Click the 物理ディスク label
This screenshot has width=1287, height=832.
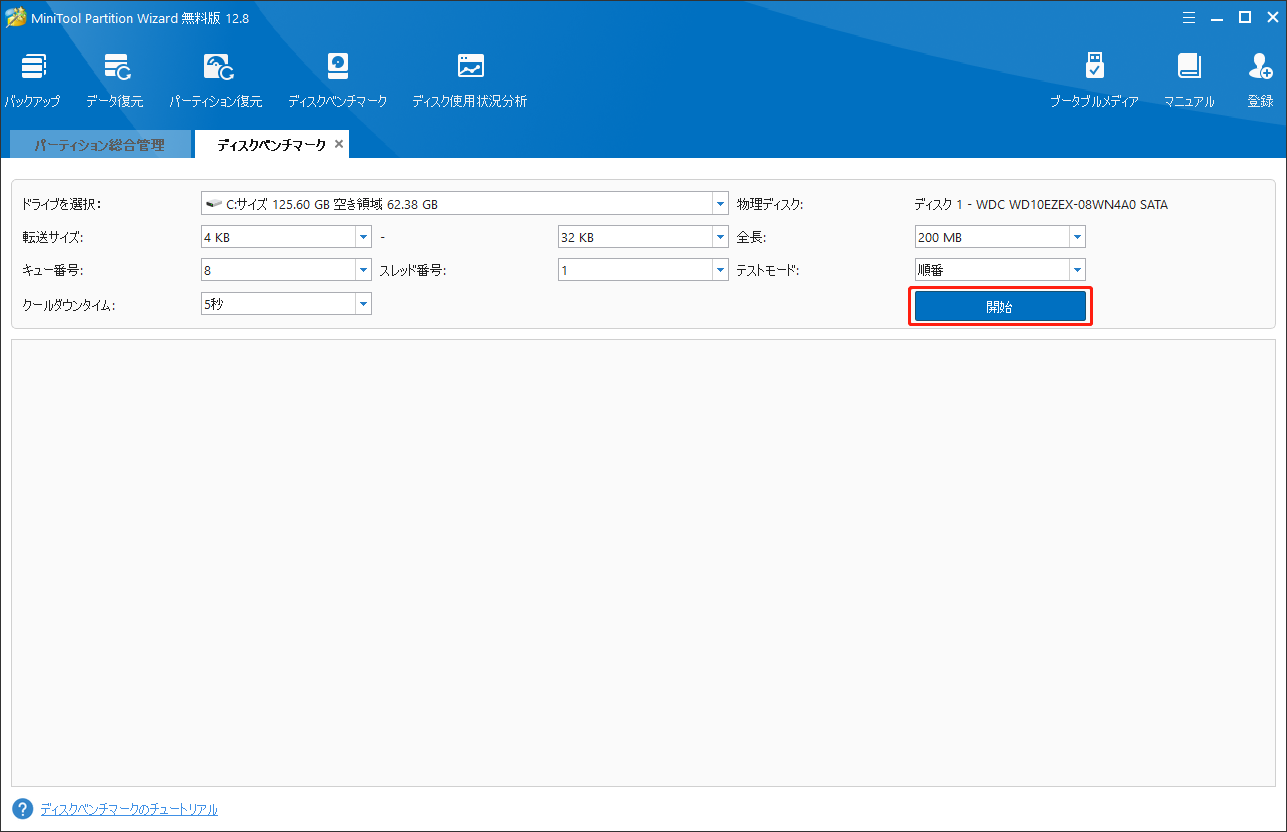point(770,205)
